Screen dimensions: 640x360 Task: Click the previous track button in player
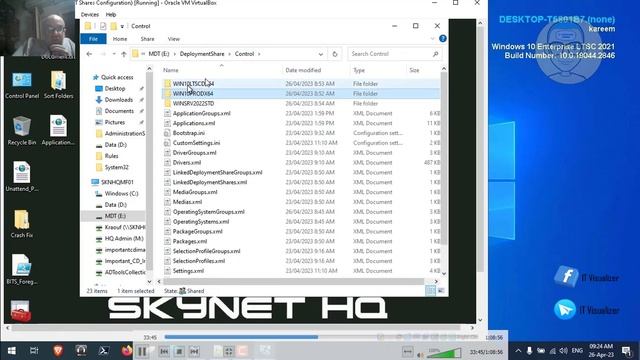(x=164, y=351)
